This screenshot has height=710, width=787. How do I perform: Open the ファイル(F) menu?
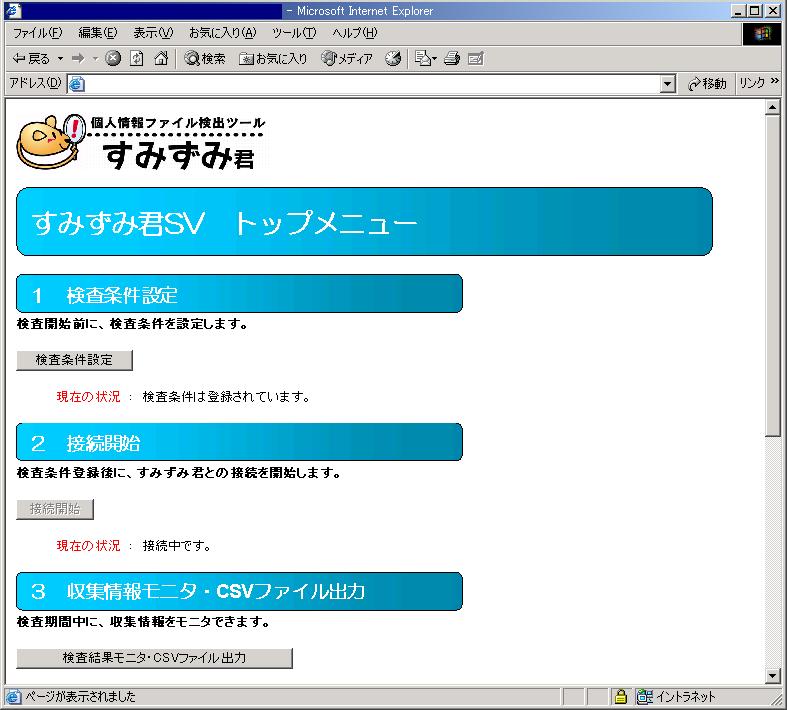38,33
